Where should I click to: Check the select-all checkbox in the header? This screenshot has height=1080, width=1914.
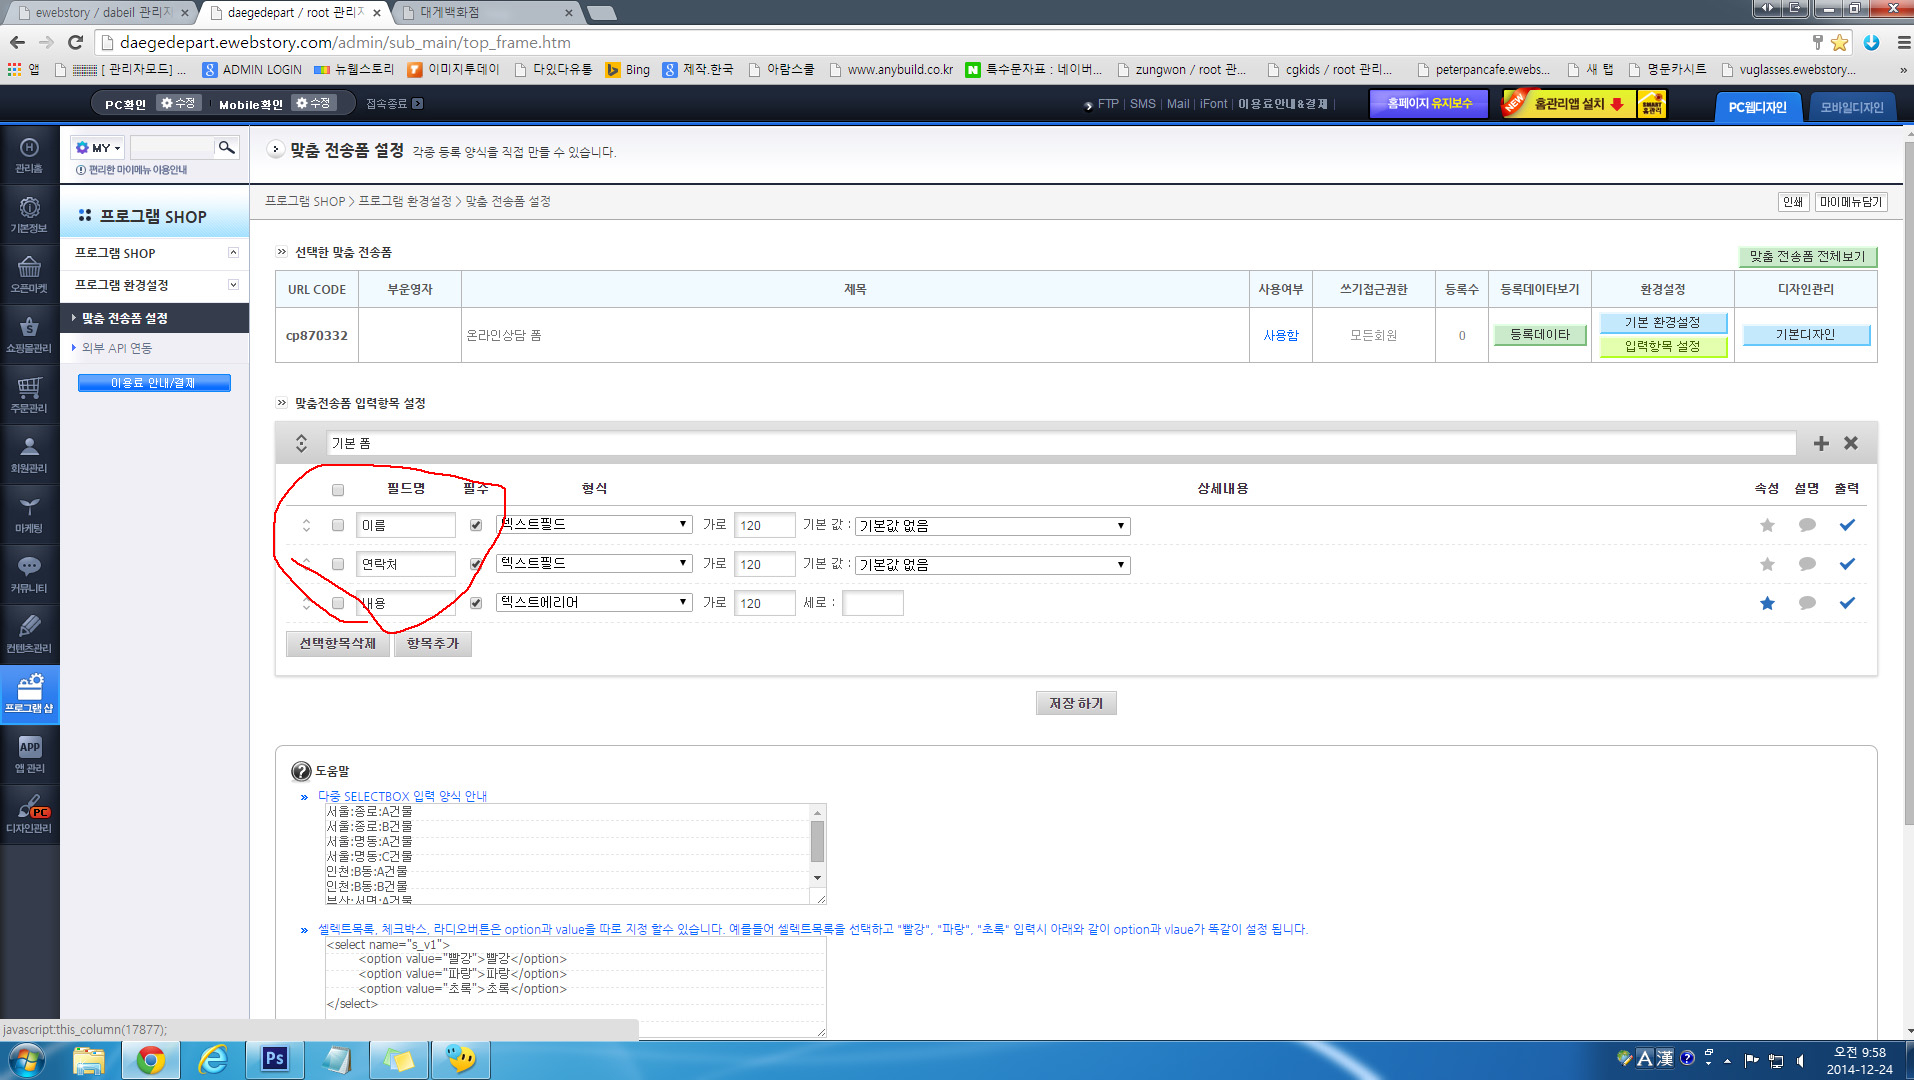(x=338, y=490)
